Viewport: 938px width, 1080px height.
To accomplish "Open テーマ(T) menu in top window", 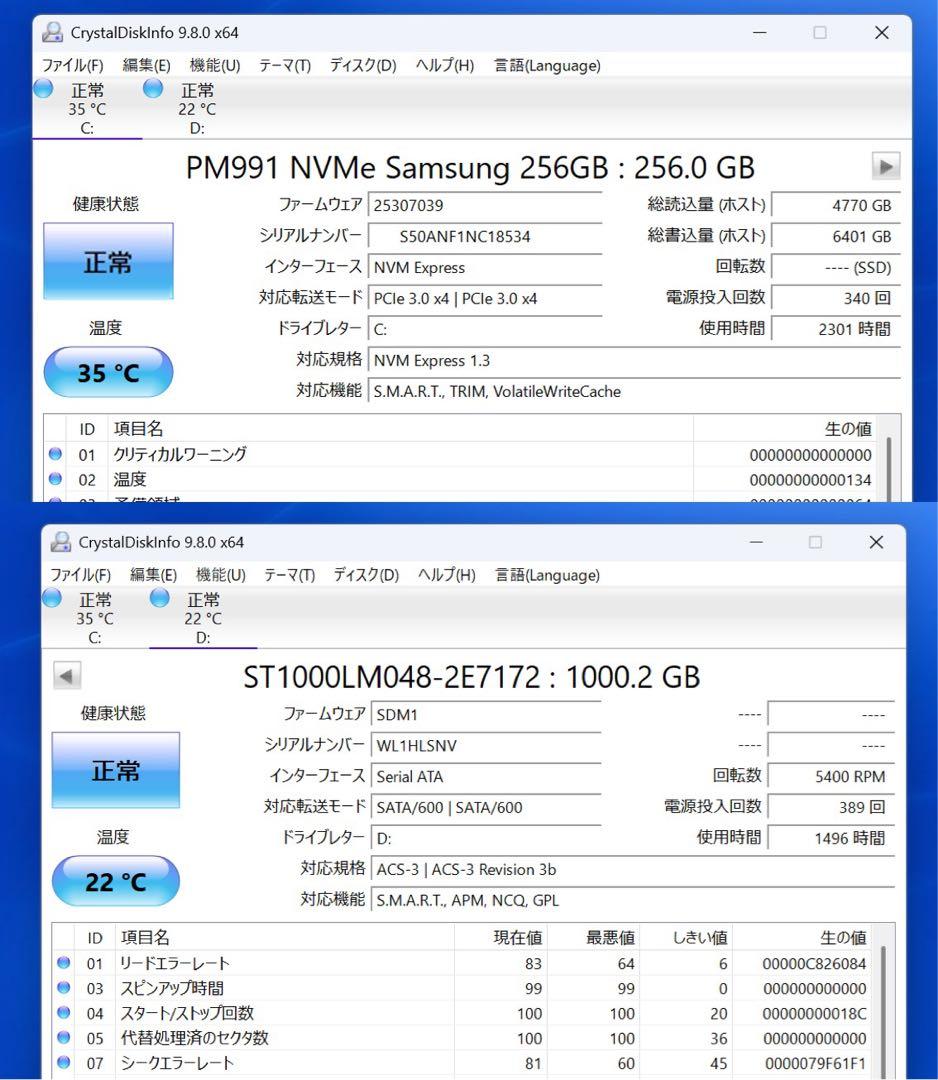I will (285, 65).
